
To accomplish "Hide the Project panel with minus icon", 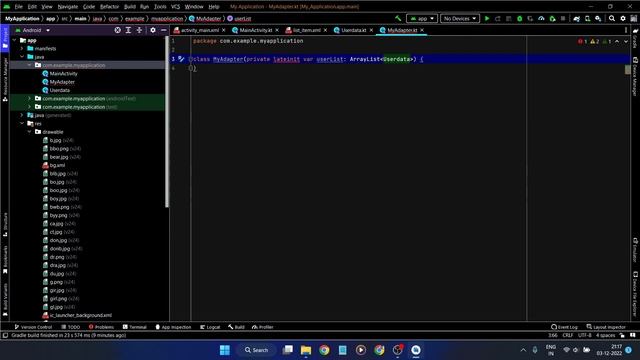I will (x=164, y=30).
